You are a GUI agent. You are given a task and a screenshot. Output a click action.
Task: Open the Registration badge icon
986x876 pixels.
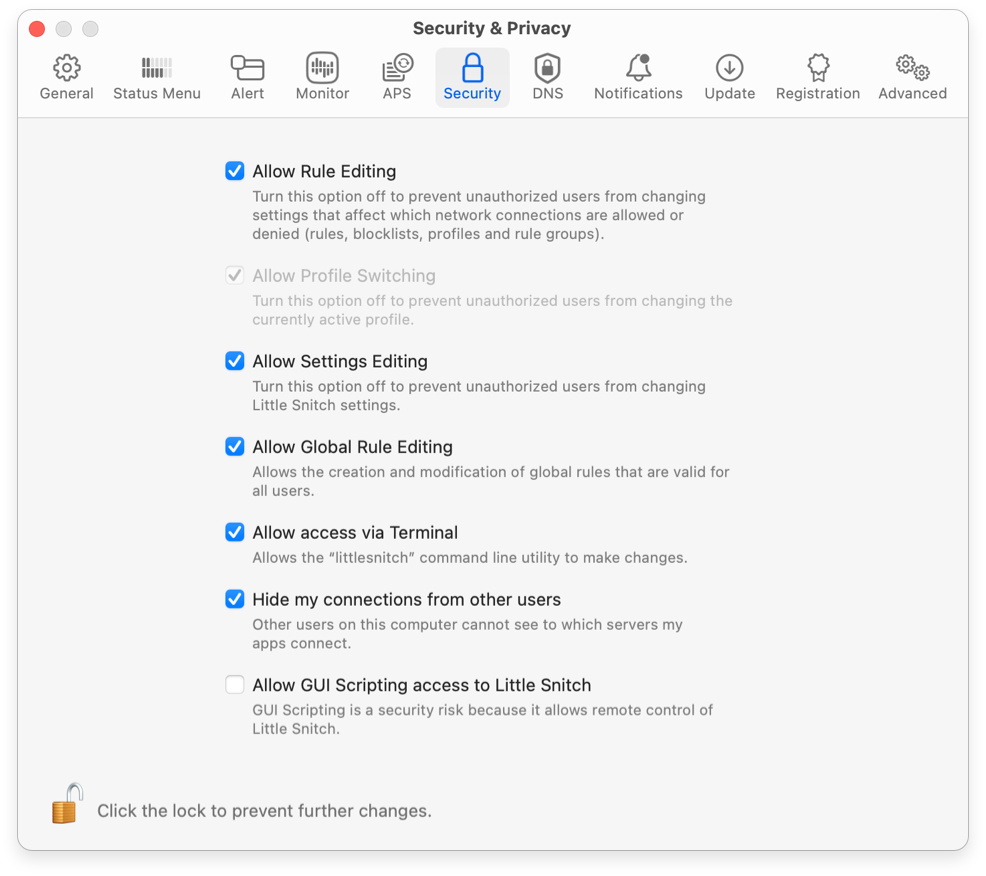818,68
